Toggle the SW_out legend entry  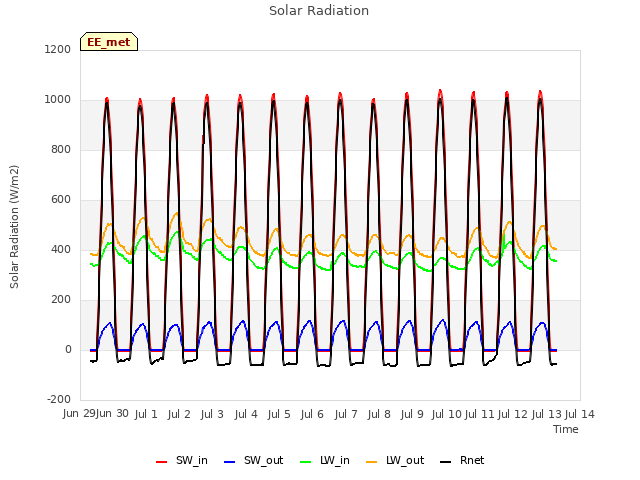tap(253, 461)
